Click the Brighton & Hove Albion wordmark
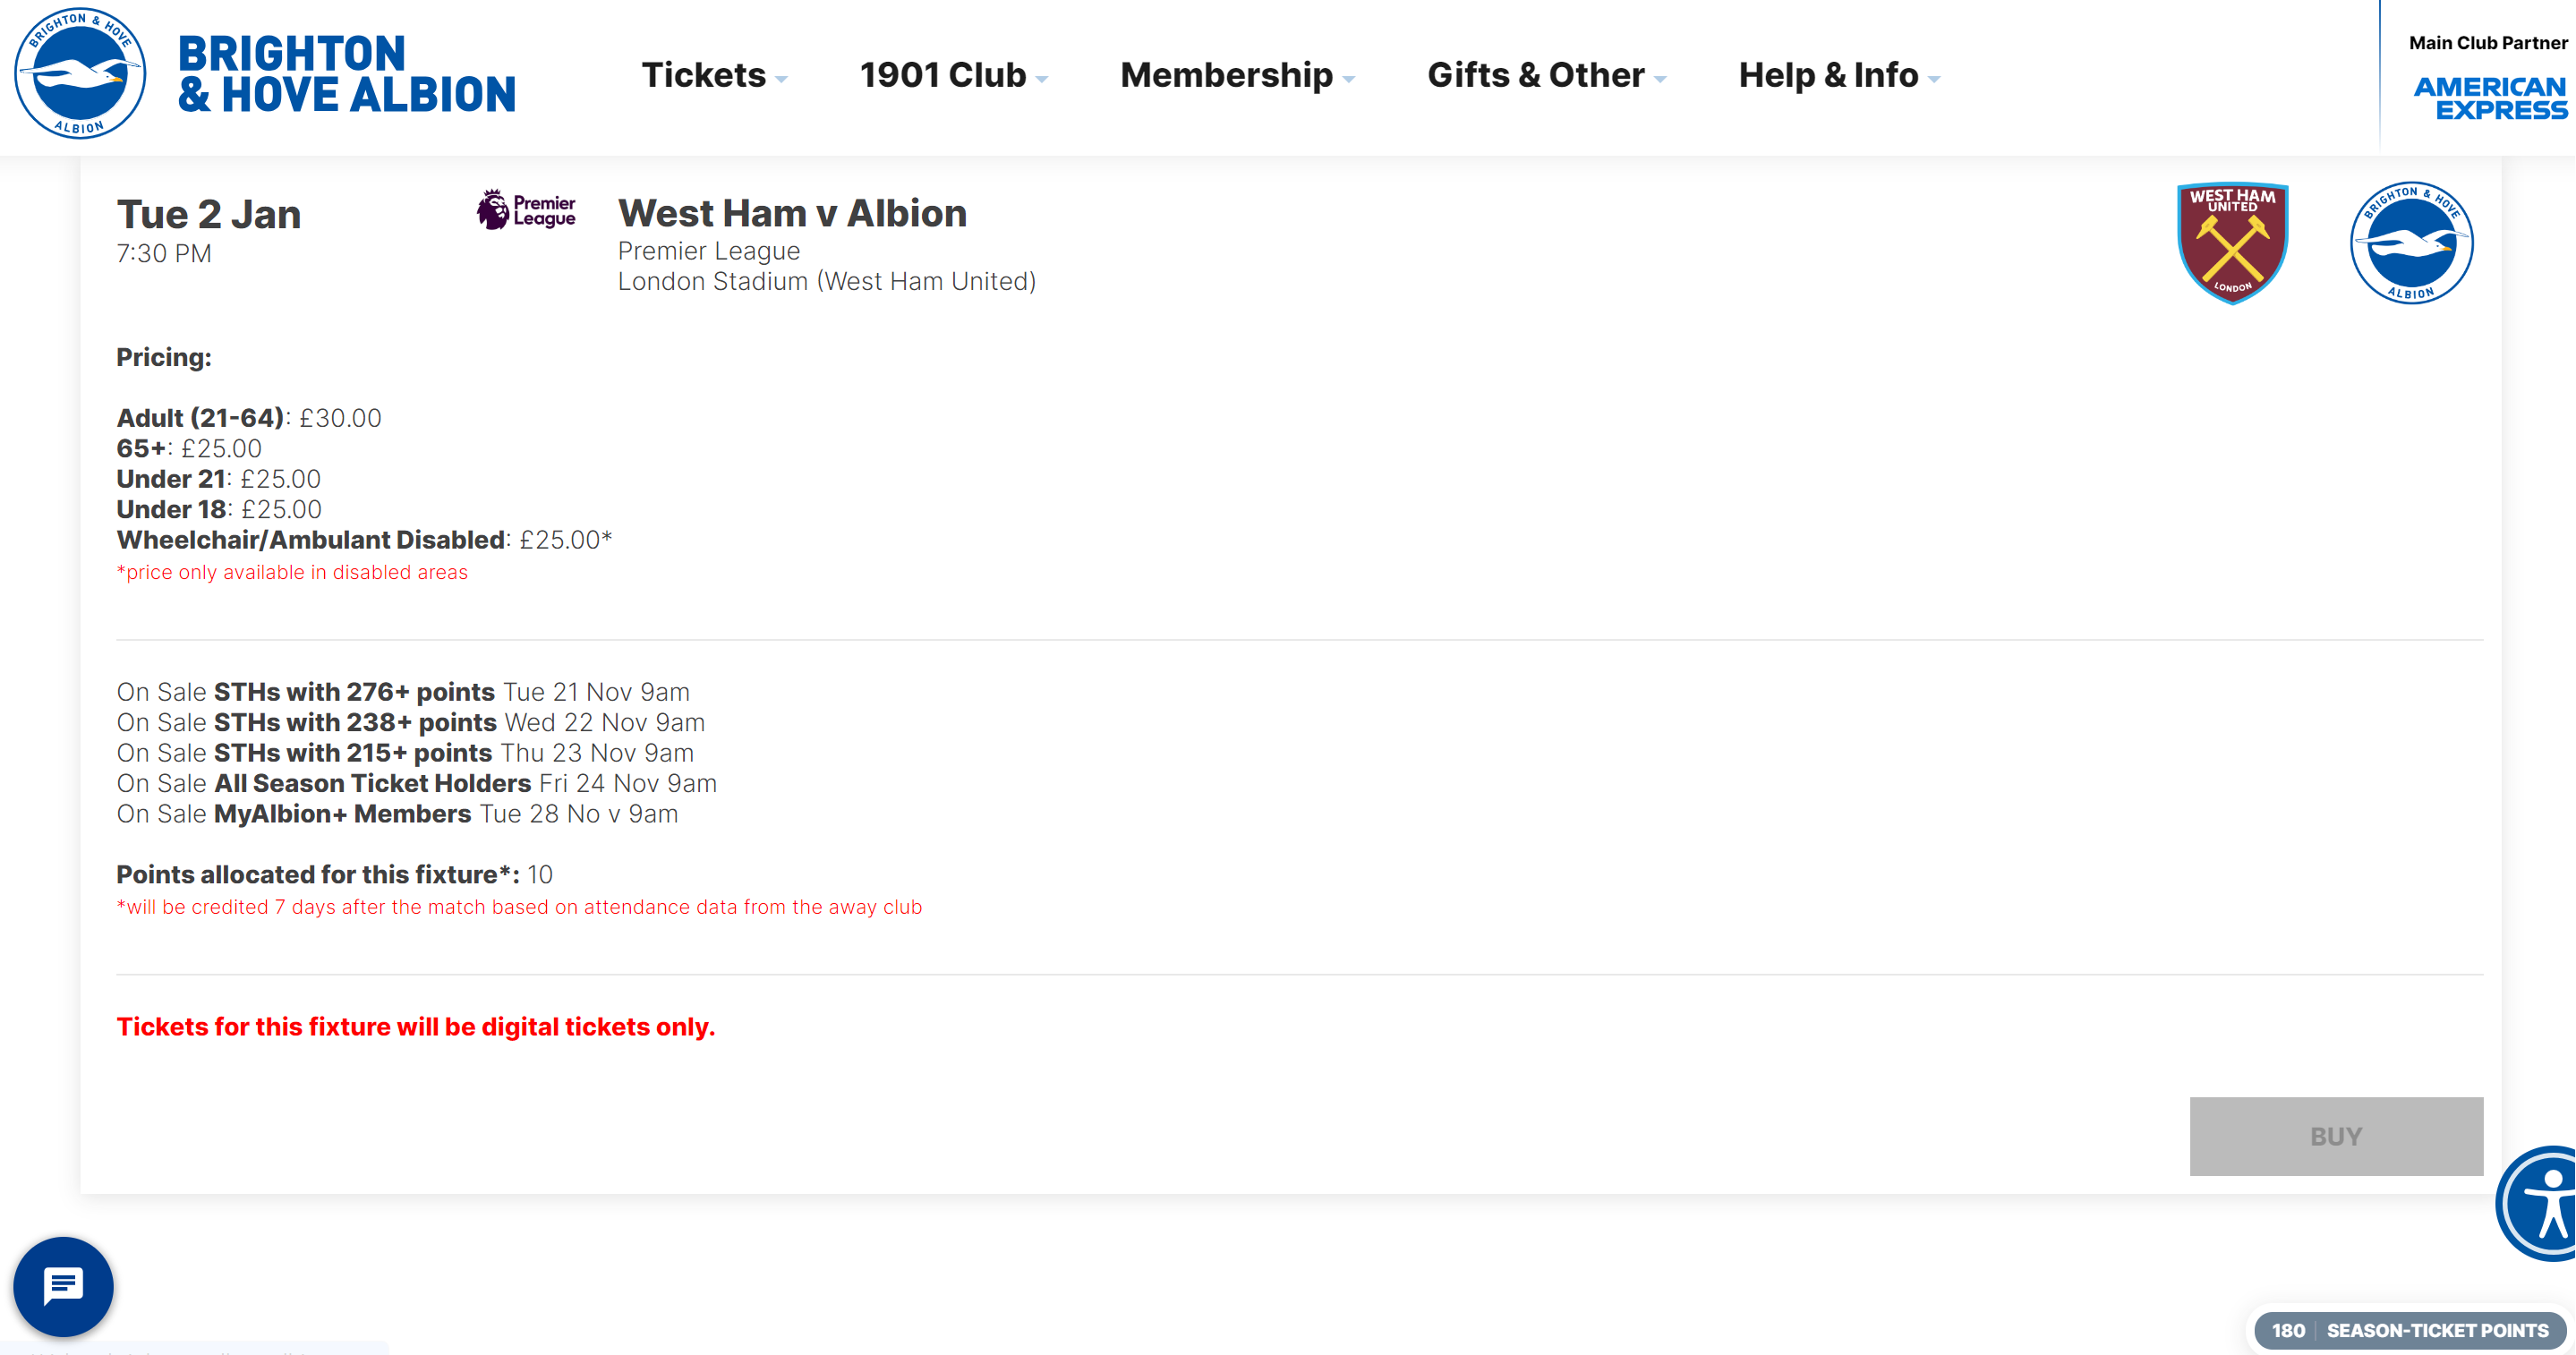The height and width of the screenshot is (1355, 2576). click(x=346, y=74)
